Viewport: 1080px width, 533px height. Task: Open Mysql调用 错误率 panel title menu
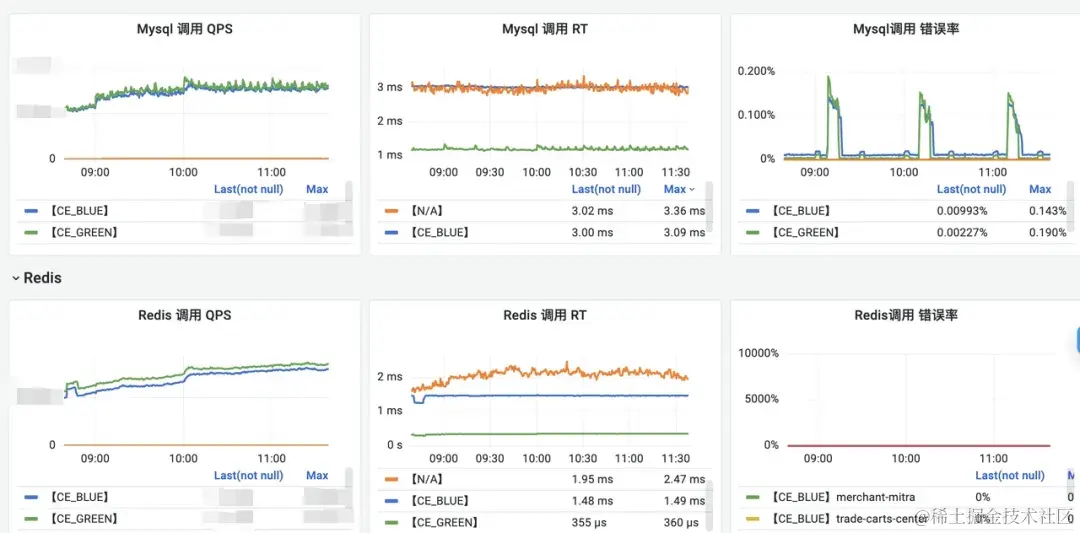click(x=906, y=30)
